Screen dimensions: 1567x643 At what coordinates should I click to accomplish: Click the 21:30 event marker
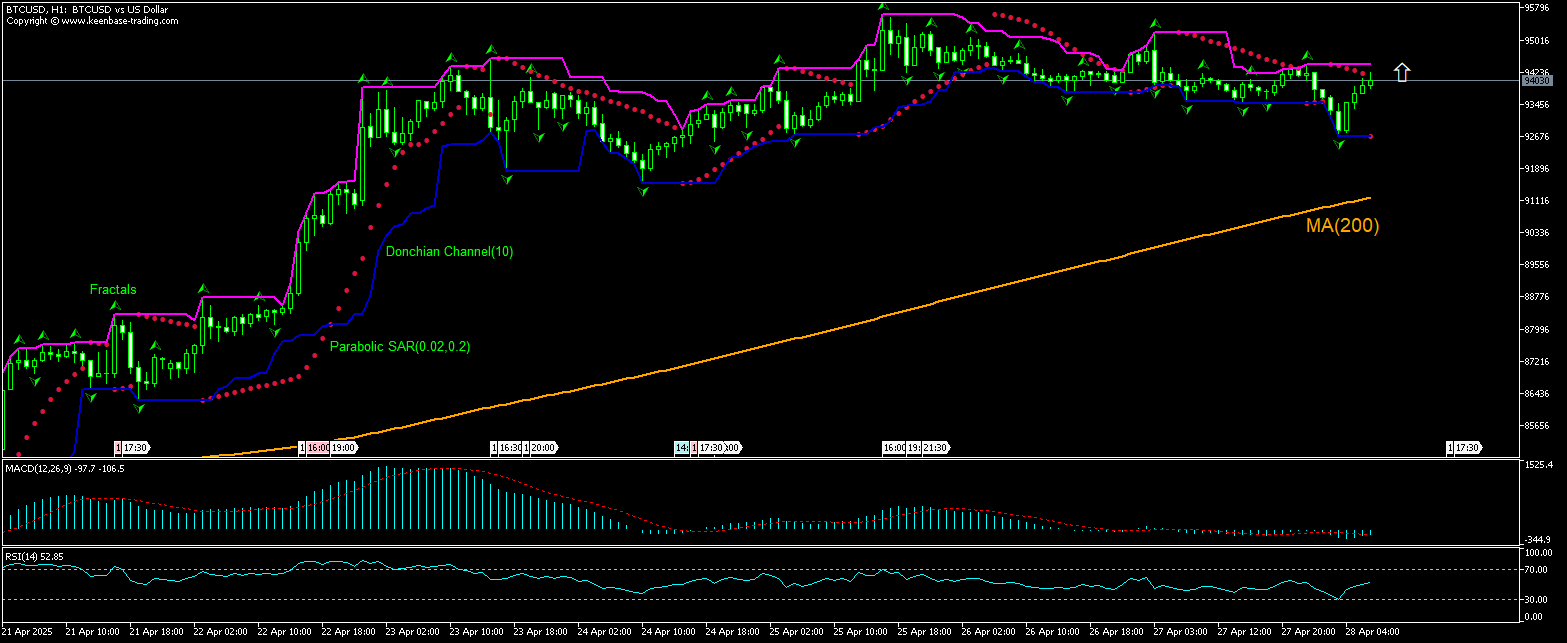click(x=936, y=448)
